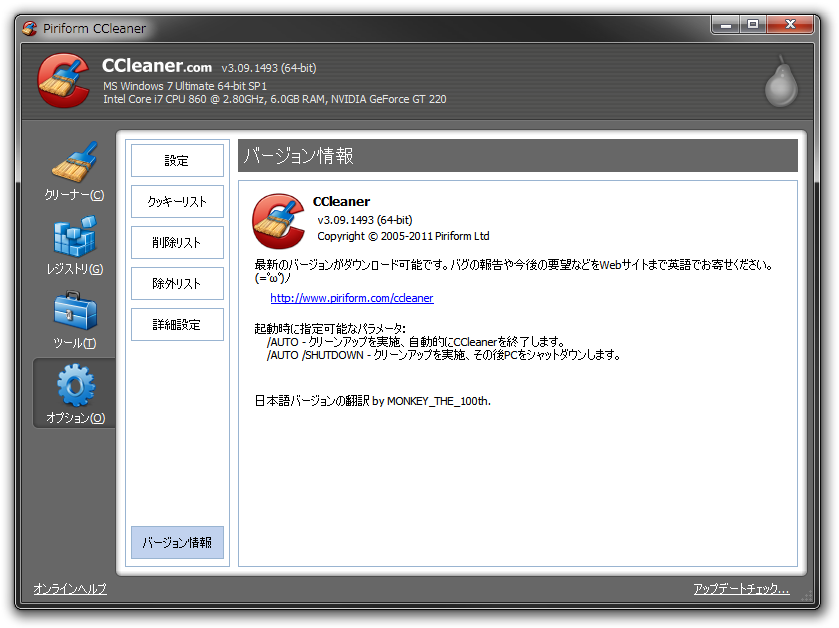
Task: Open the オンラインヘルプ online help link
Action: pyautogui.click(x=70, y=589)
